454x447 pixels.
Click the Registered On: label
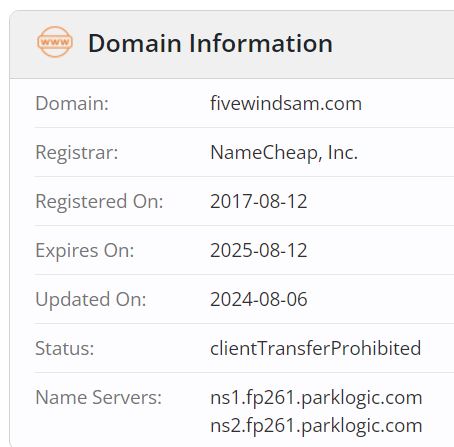point(99,201)
